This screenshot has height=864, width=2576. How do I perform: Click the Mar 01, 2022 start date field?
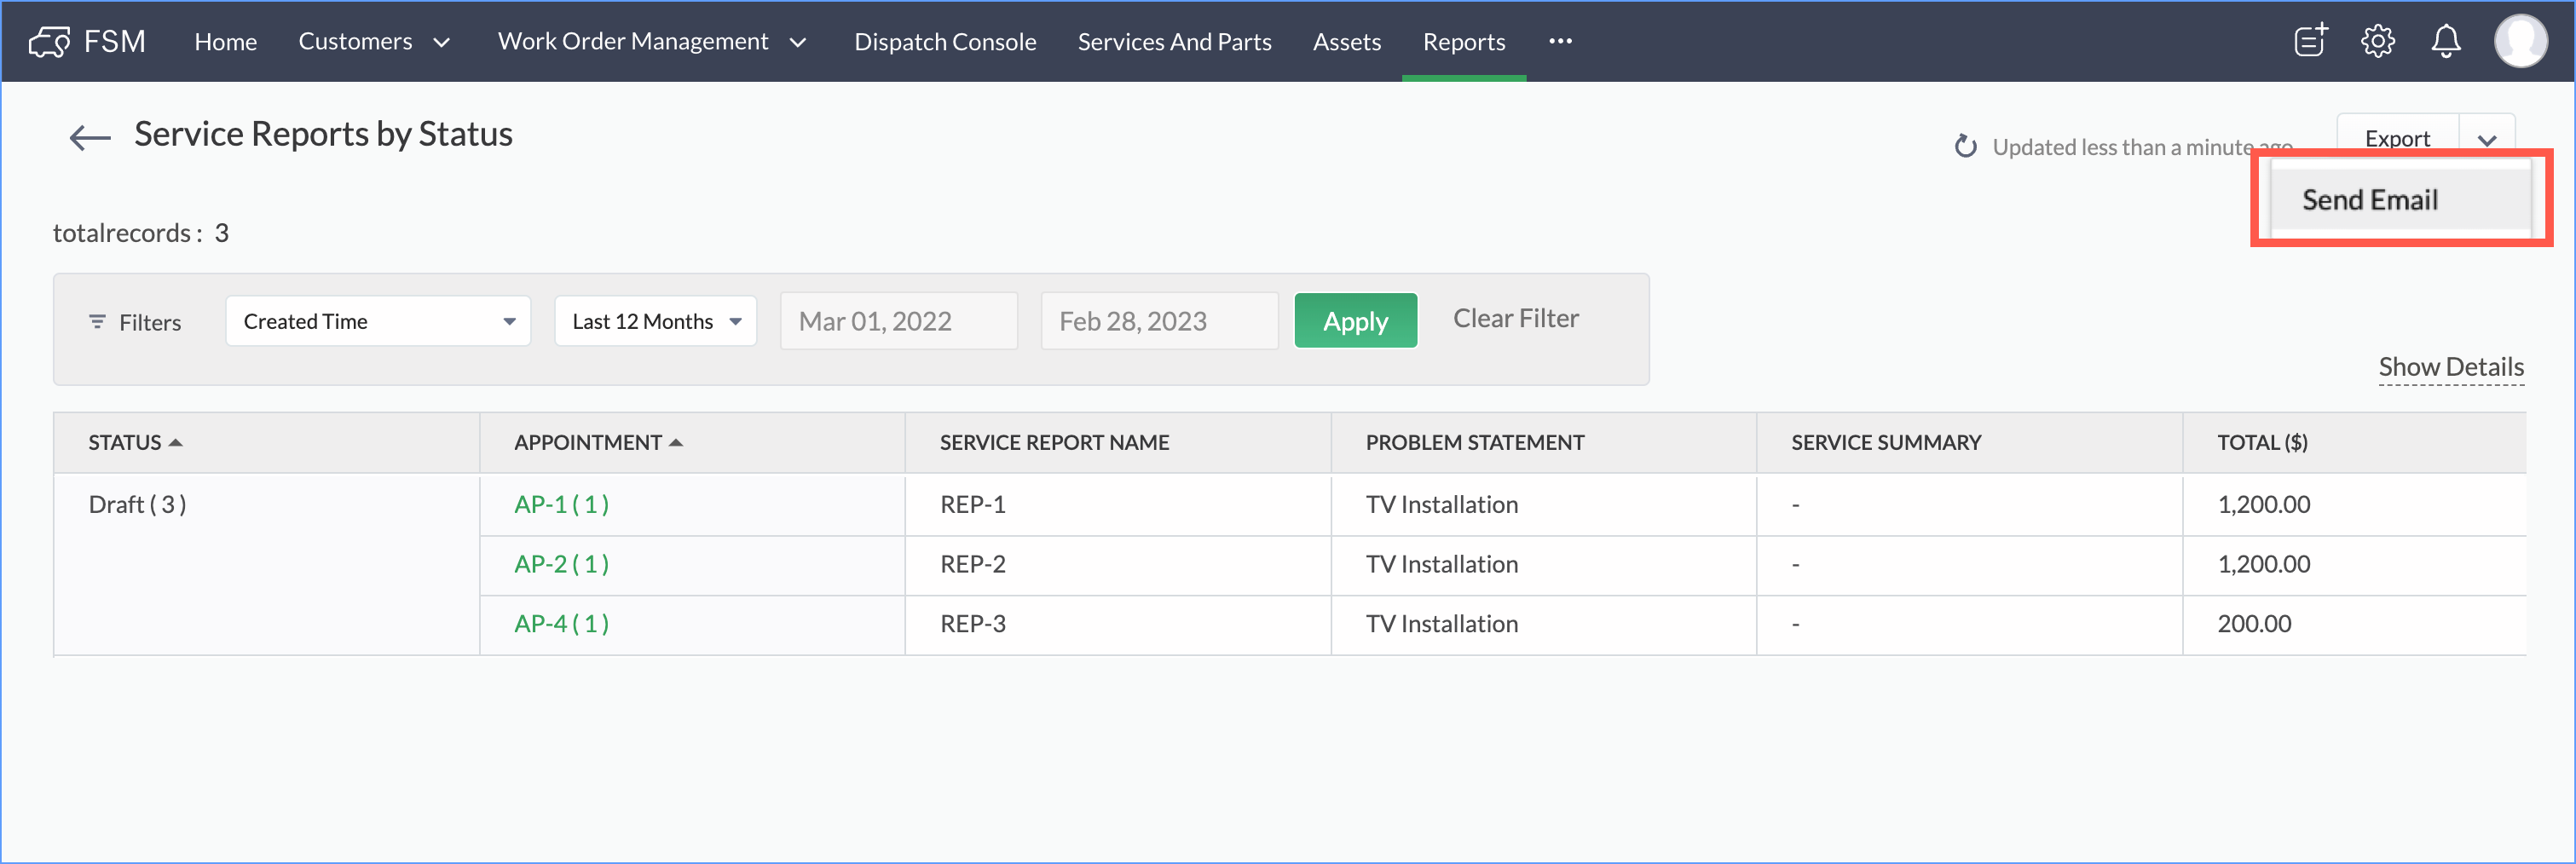[x=898, y=321]
